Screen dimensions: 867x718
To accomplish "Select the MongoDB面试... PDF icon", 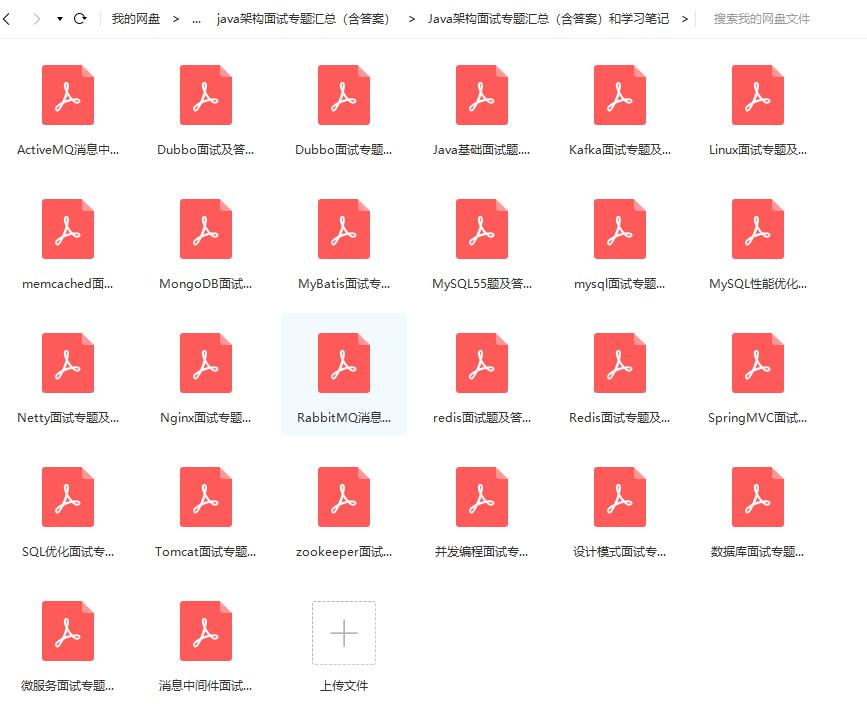I will point(206,229).
